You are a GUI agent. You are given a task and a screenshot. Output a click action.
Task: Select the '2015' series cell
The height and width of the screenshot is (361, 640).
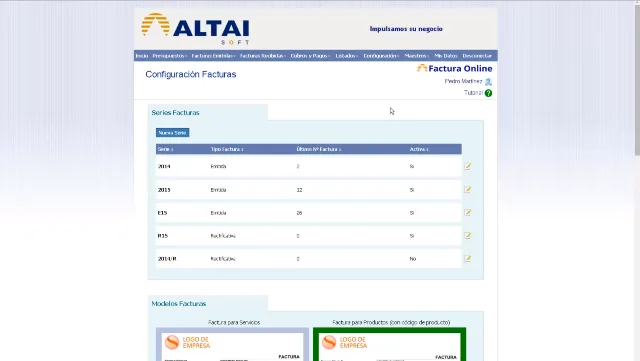point(164,190)
